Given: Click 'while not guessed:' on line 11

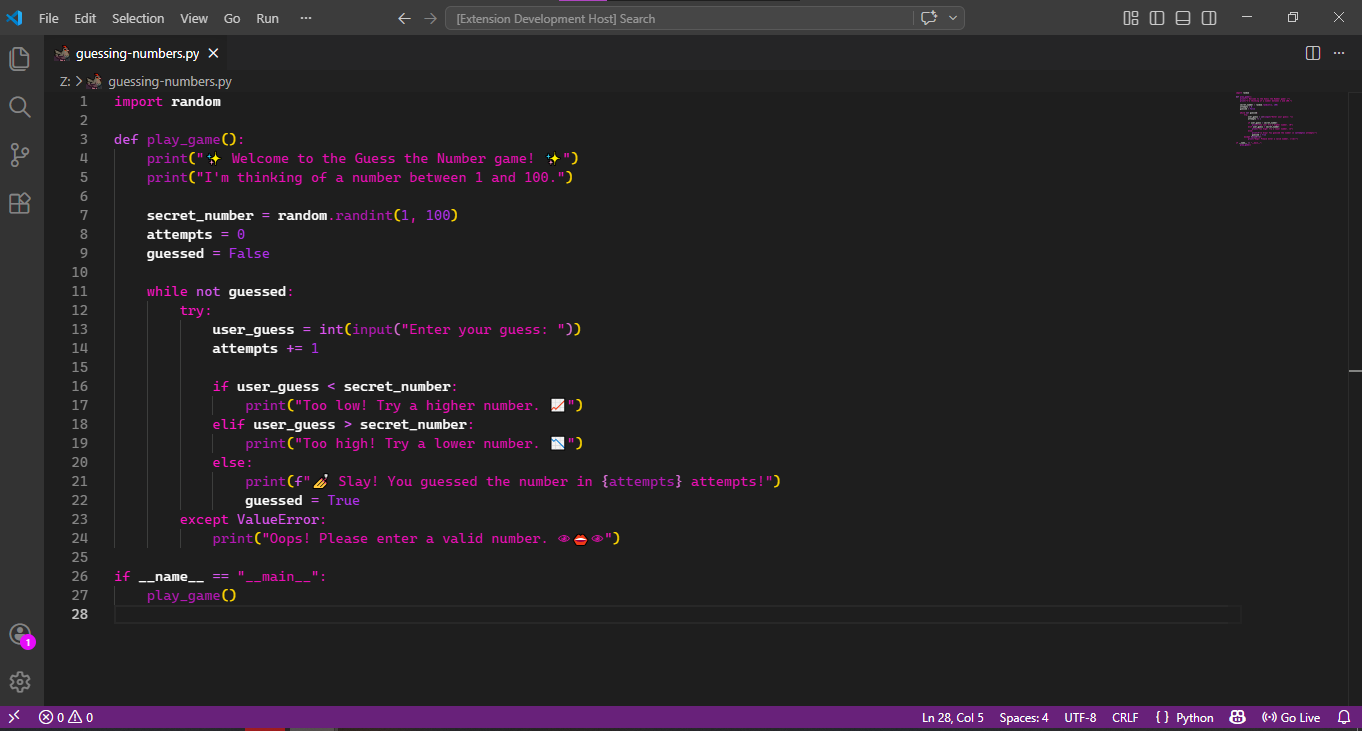Looking at the screenshot, I should pos(220,292).
